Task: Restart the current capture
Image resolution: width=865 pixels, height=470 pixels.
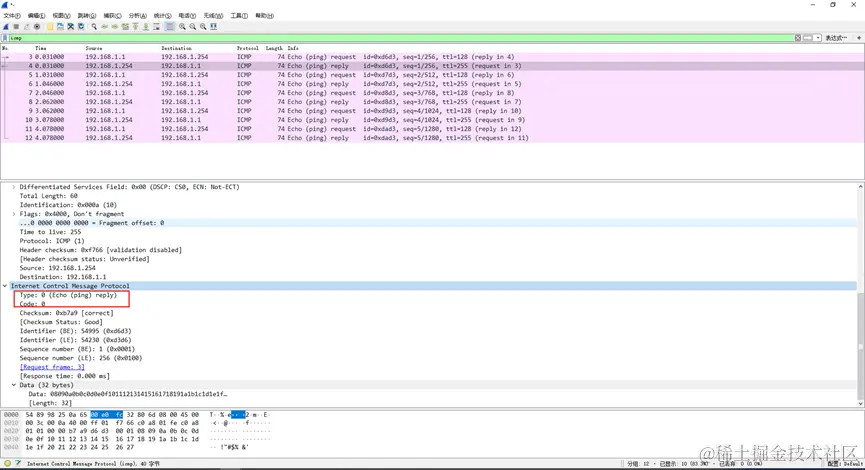Action: (26, 26)
